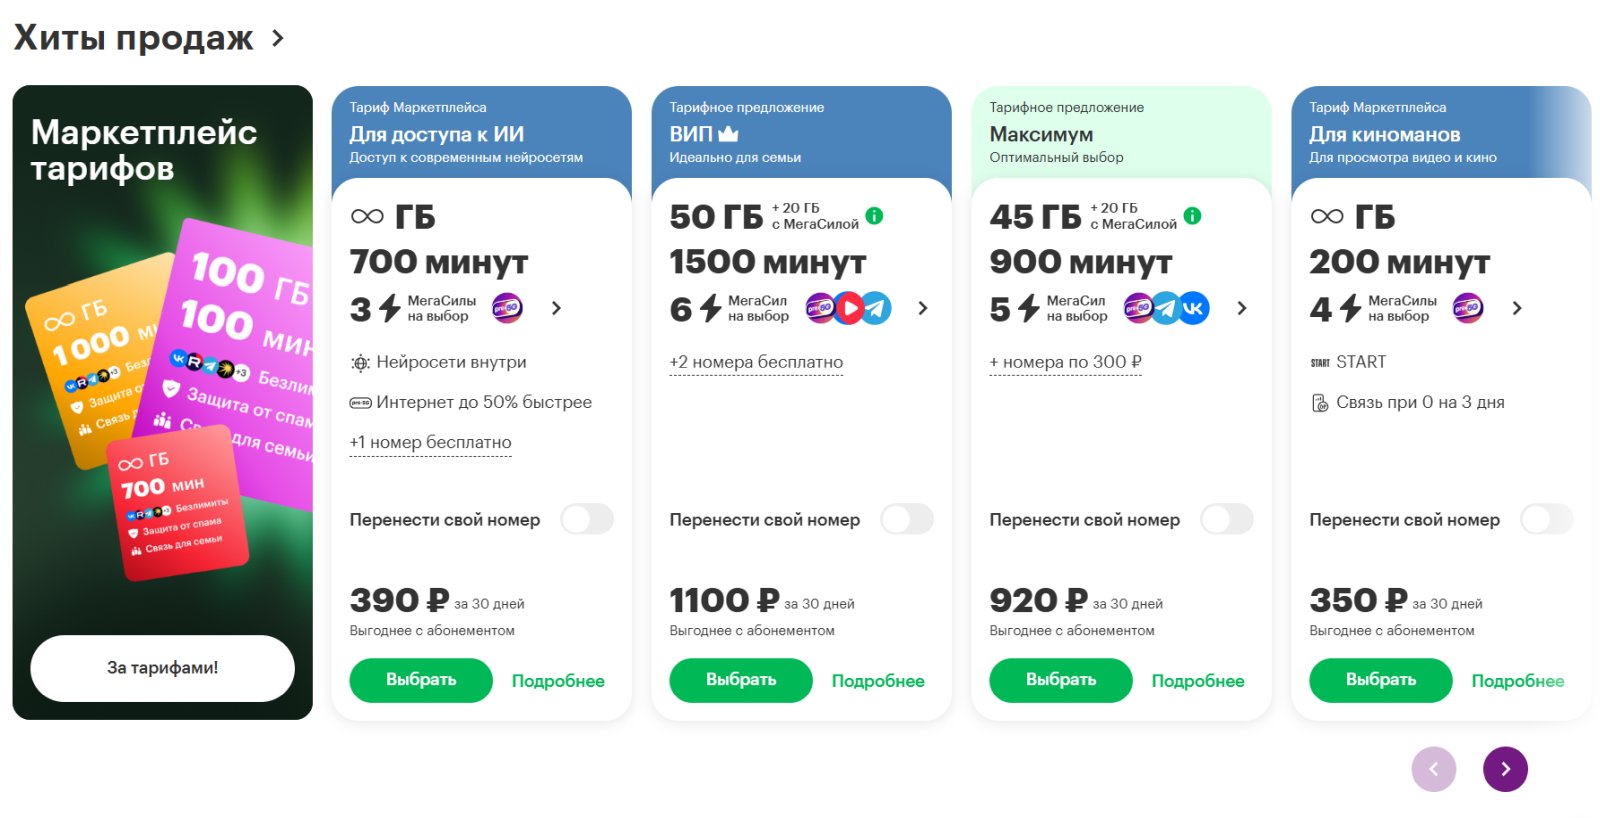Viewport: 1600px width, 818px height.
Task: Click the red play icon in the VIP card
Action: [849, 308]
